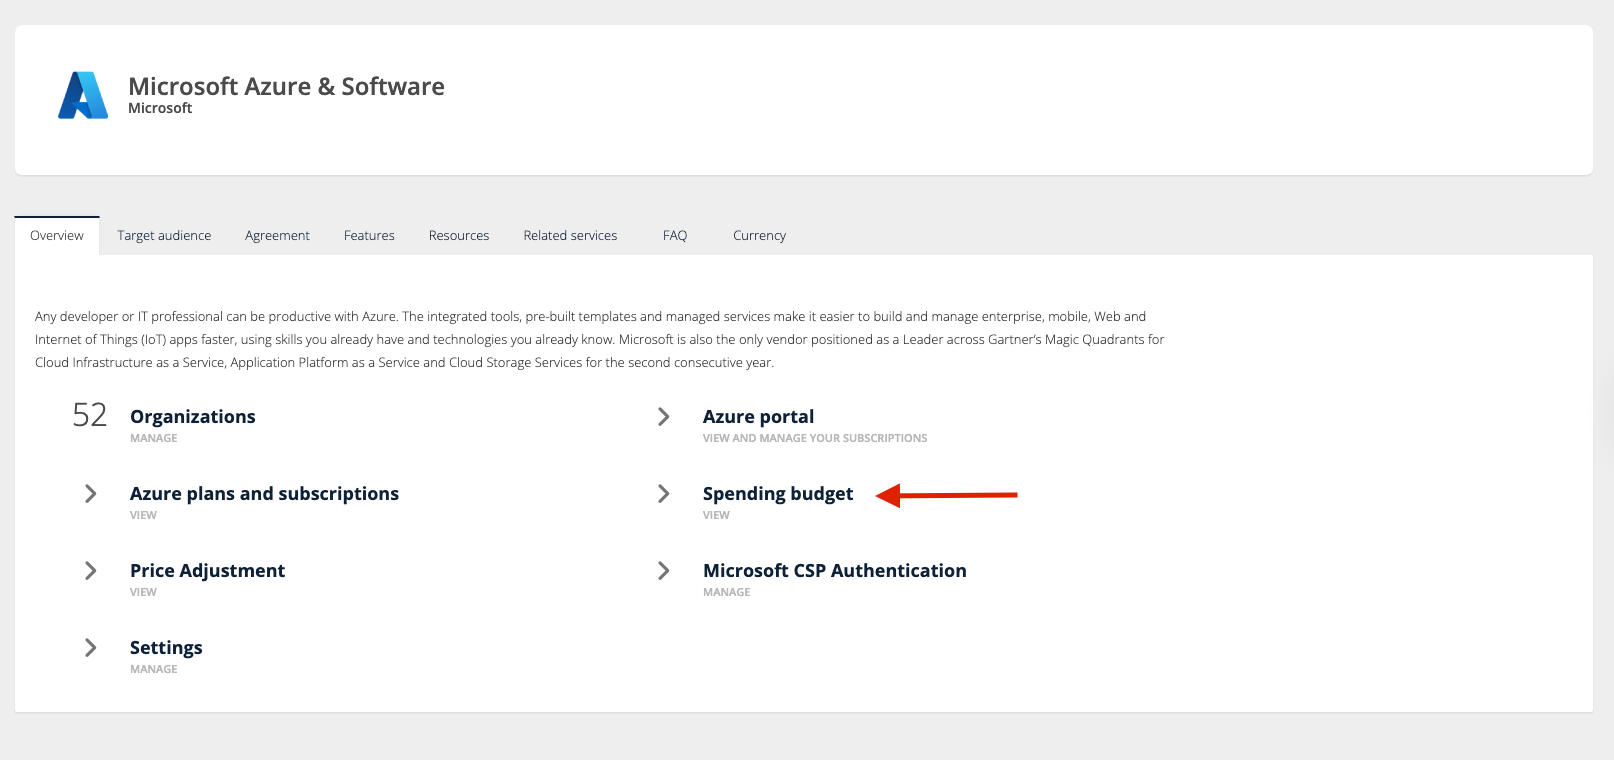
Task: Select the Currency tab
Action: click(x=759, y=236)
